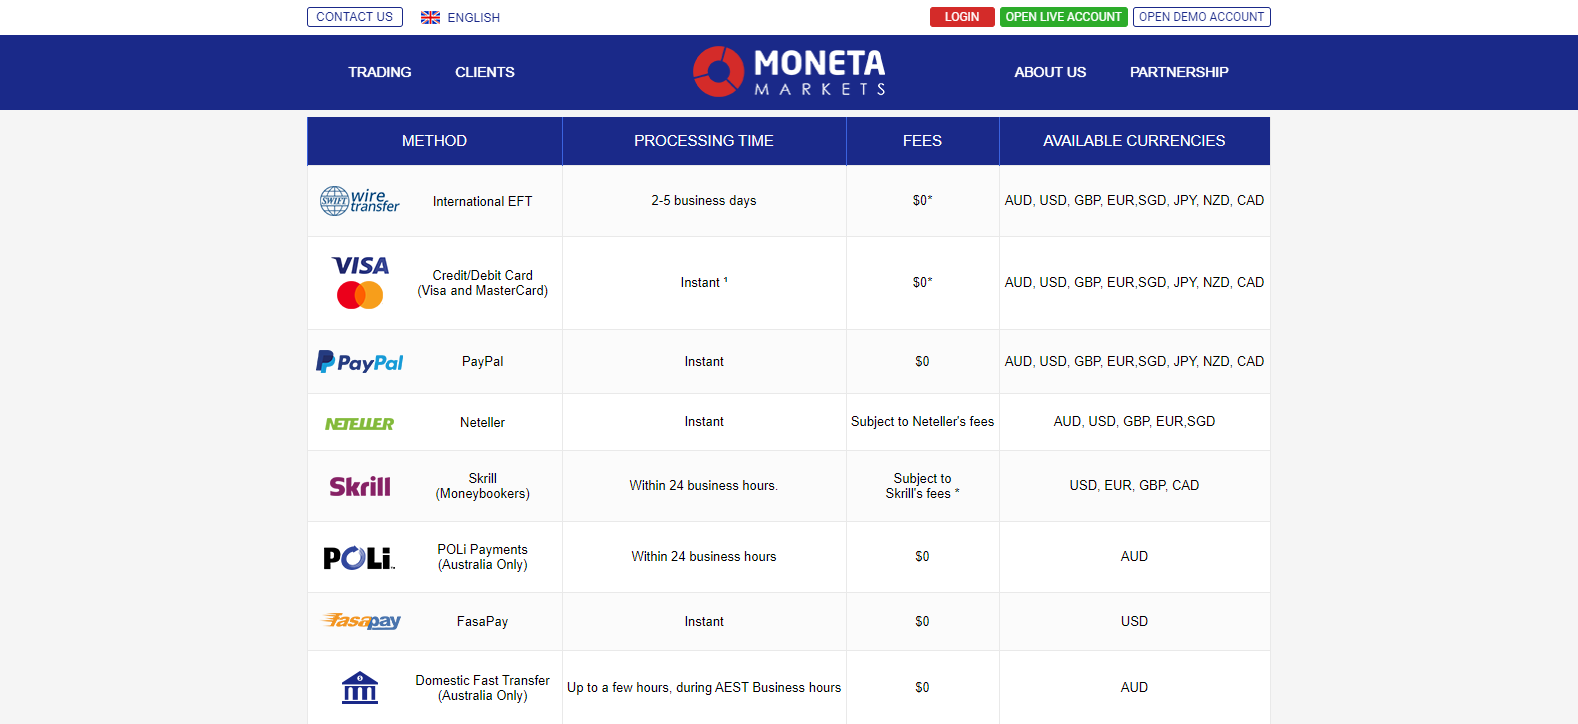Click the Processing Time column header
Image resolution: width=1578 pixels, height=724 pixels.
(704, 141)
